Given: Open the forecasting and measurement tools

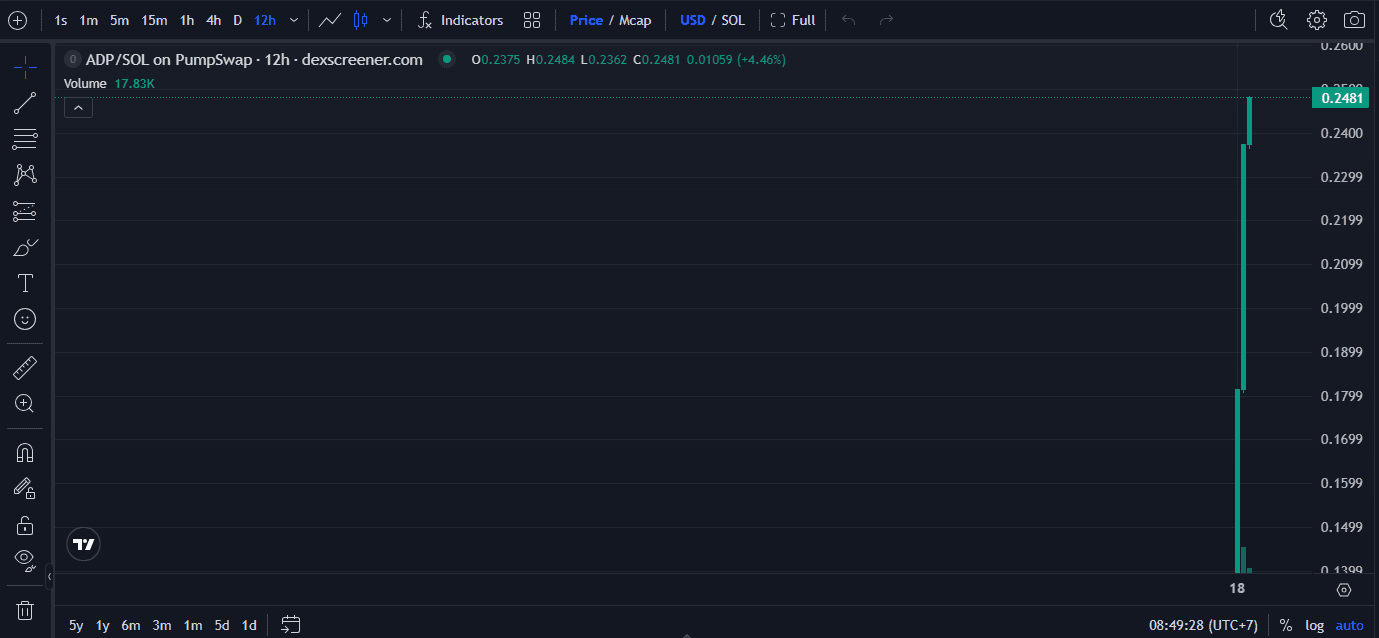Looking at the screenshot, I should (x=25, y=211).
